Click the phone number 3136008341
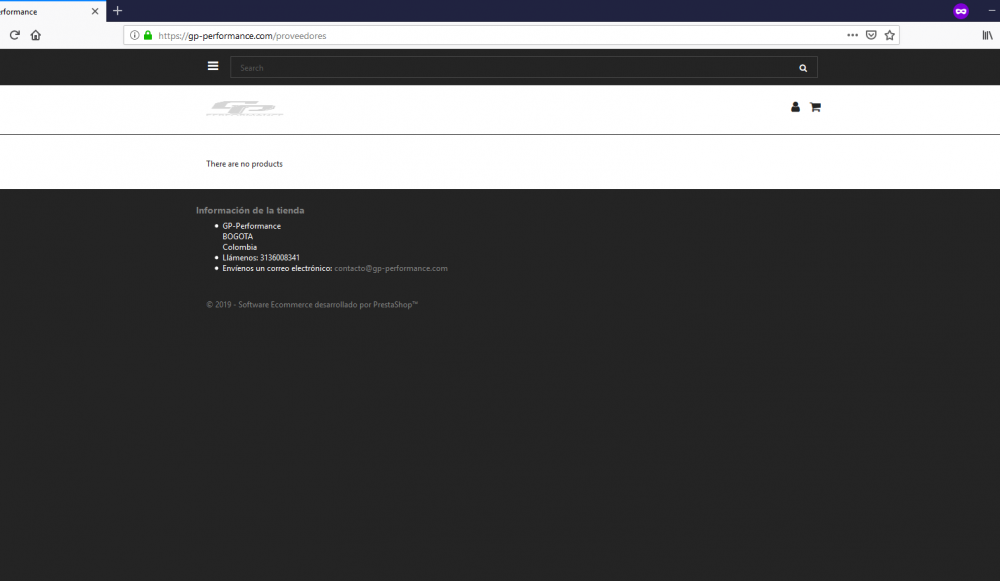This screenshot has width=1000, height=581. 280,258
